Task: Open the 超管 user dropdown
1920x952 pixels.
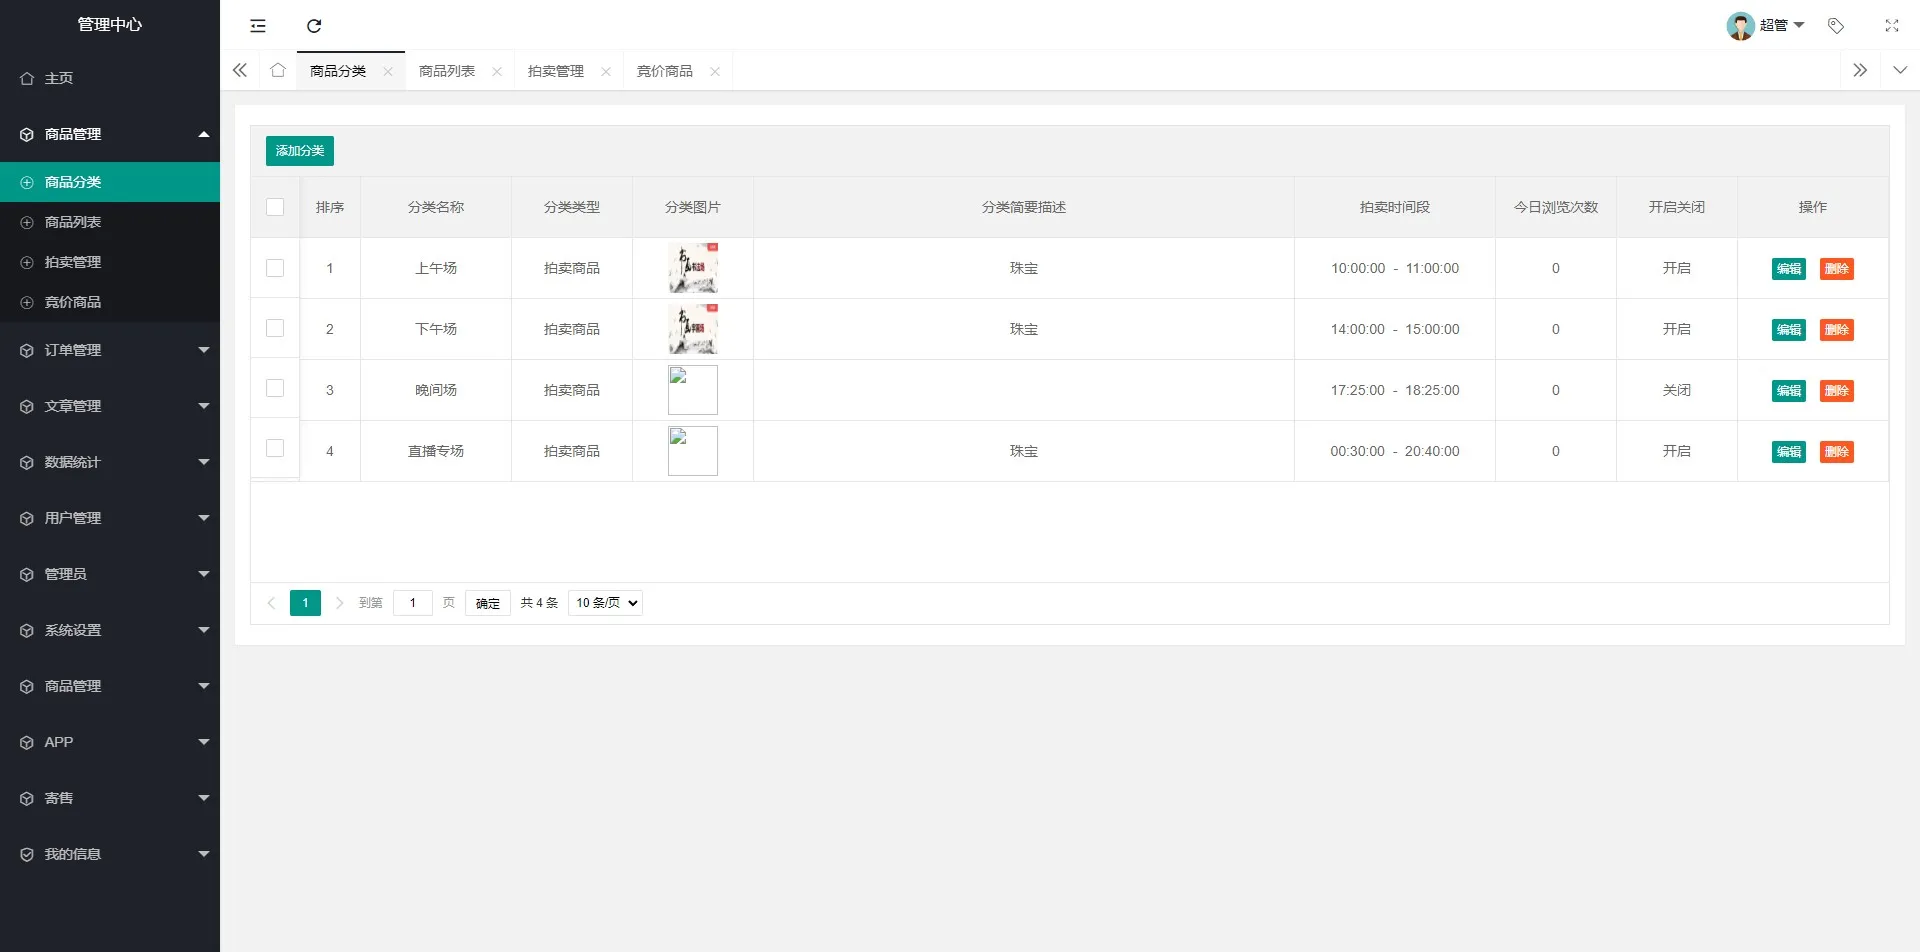Action: pyautogui.click(x=1766, y=26)
